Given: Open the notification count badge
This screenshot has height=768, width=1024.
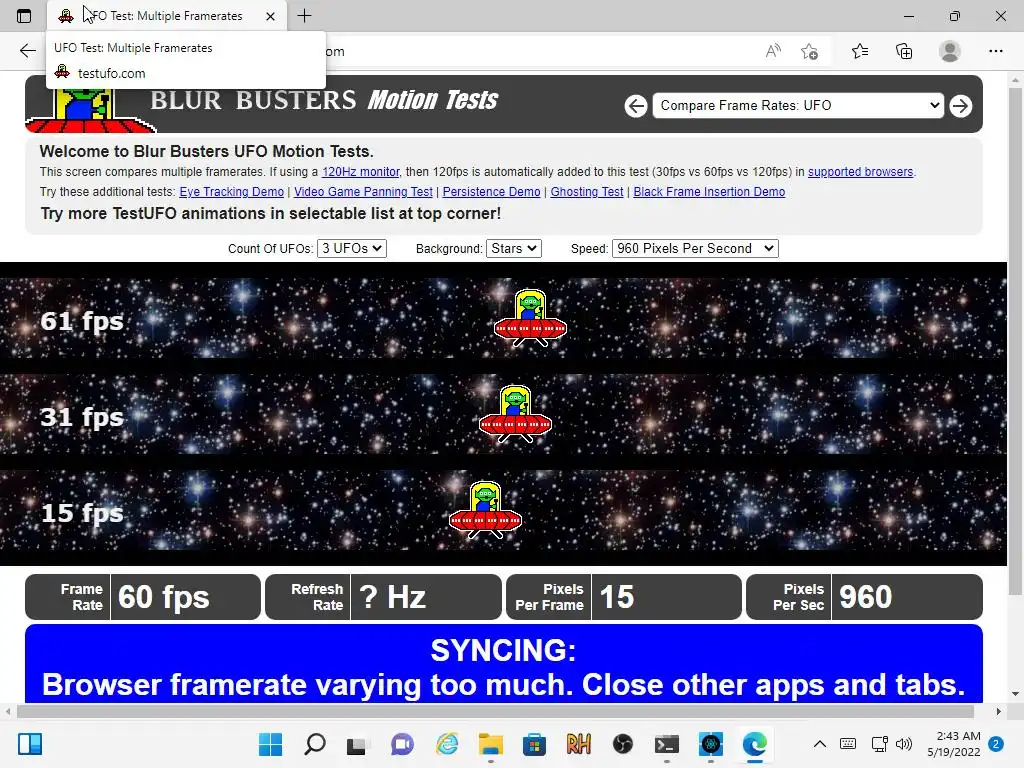Looking at the screenshot, I should [996, 744].
